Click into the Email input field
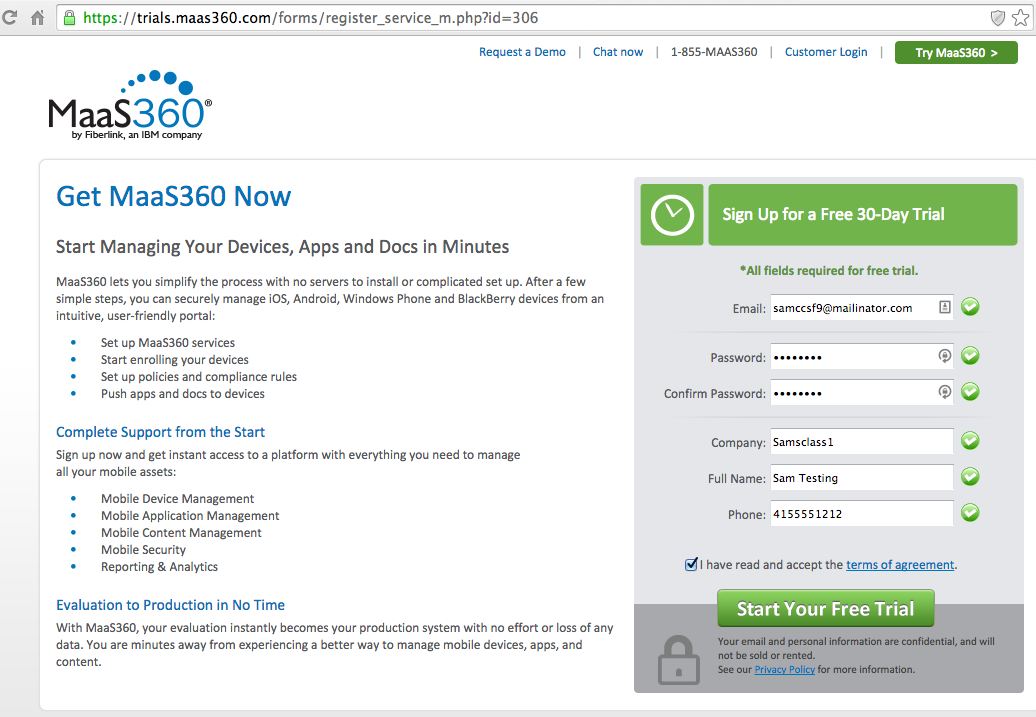 [862, 307]
